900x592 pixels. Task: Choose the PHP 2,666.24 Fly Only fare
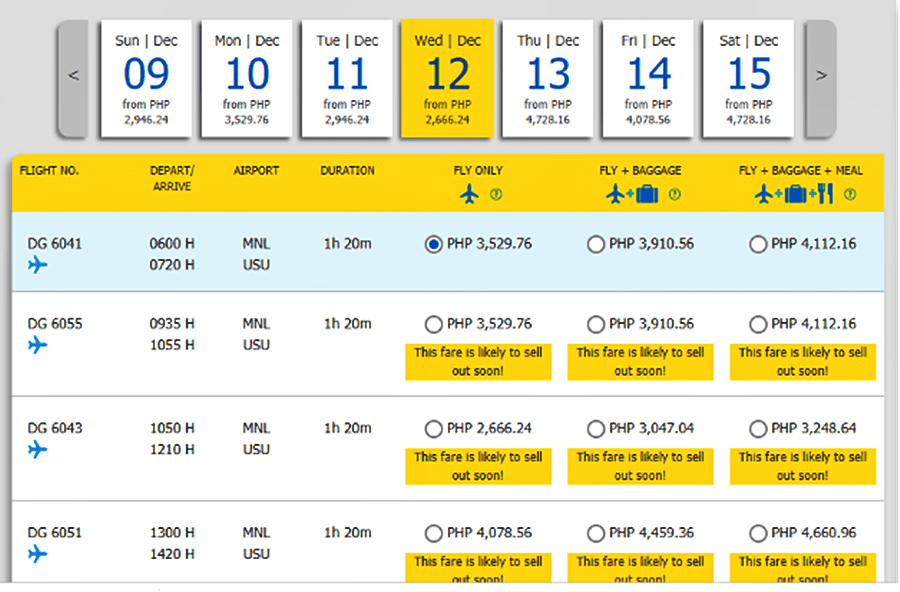click(x=433, y=429)
